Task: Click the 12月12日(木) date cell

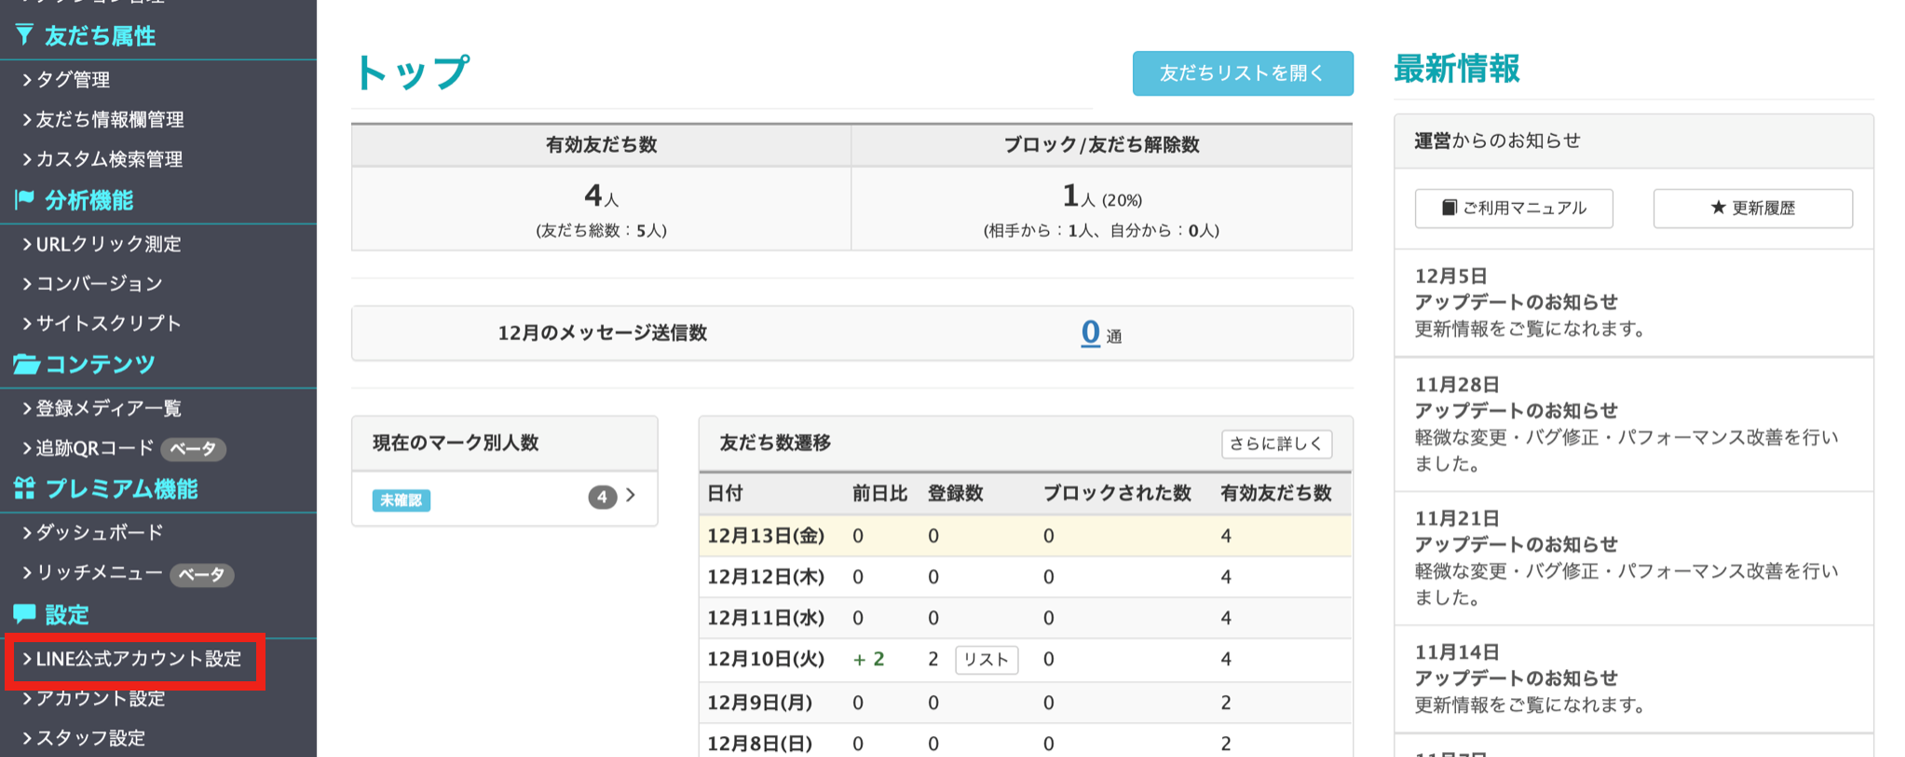Action: pyautogui.click(x=766, y=577)
